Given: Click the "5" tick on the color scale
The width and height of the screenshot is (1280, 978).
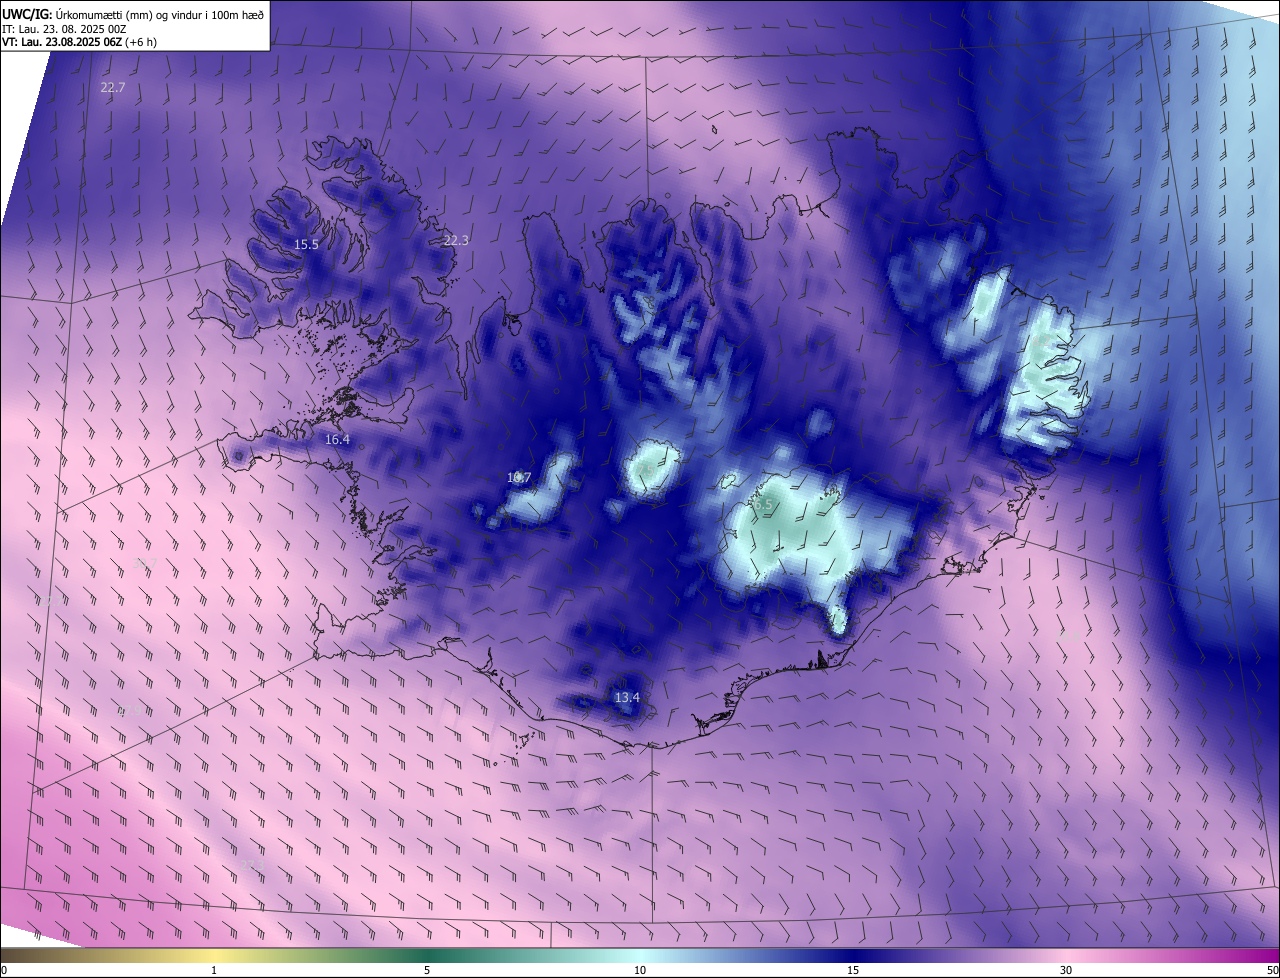Looking at the screenshot, I should (427, 970).
